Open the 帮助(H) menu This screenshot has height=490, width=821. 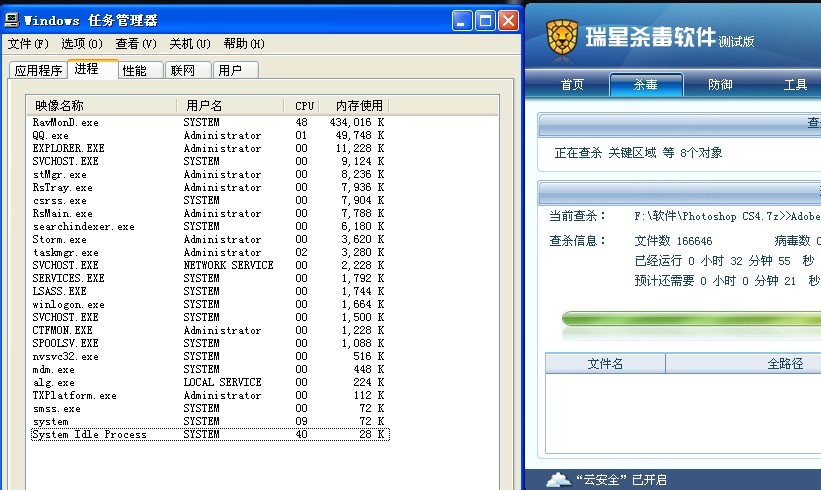pos(244,44)
